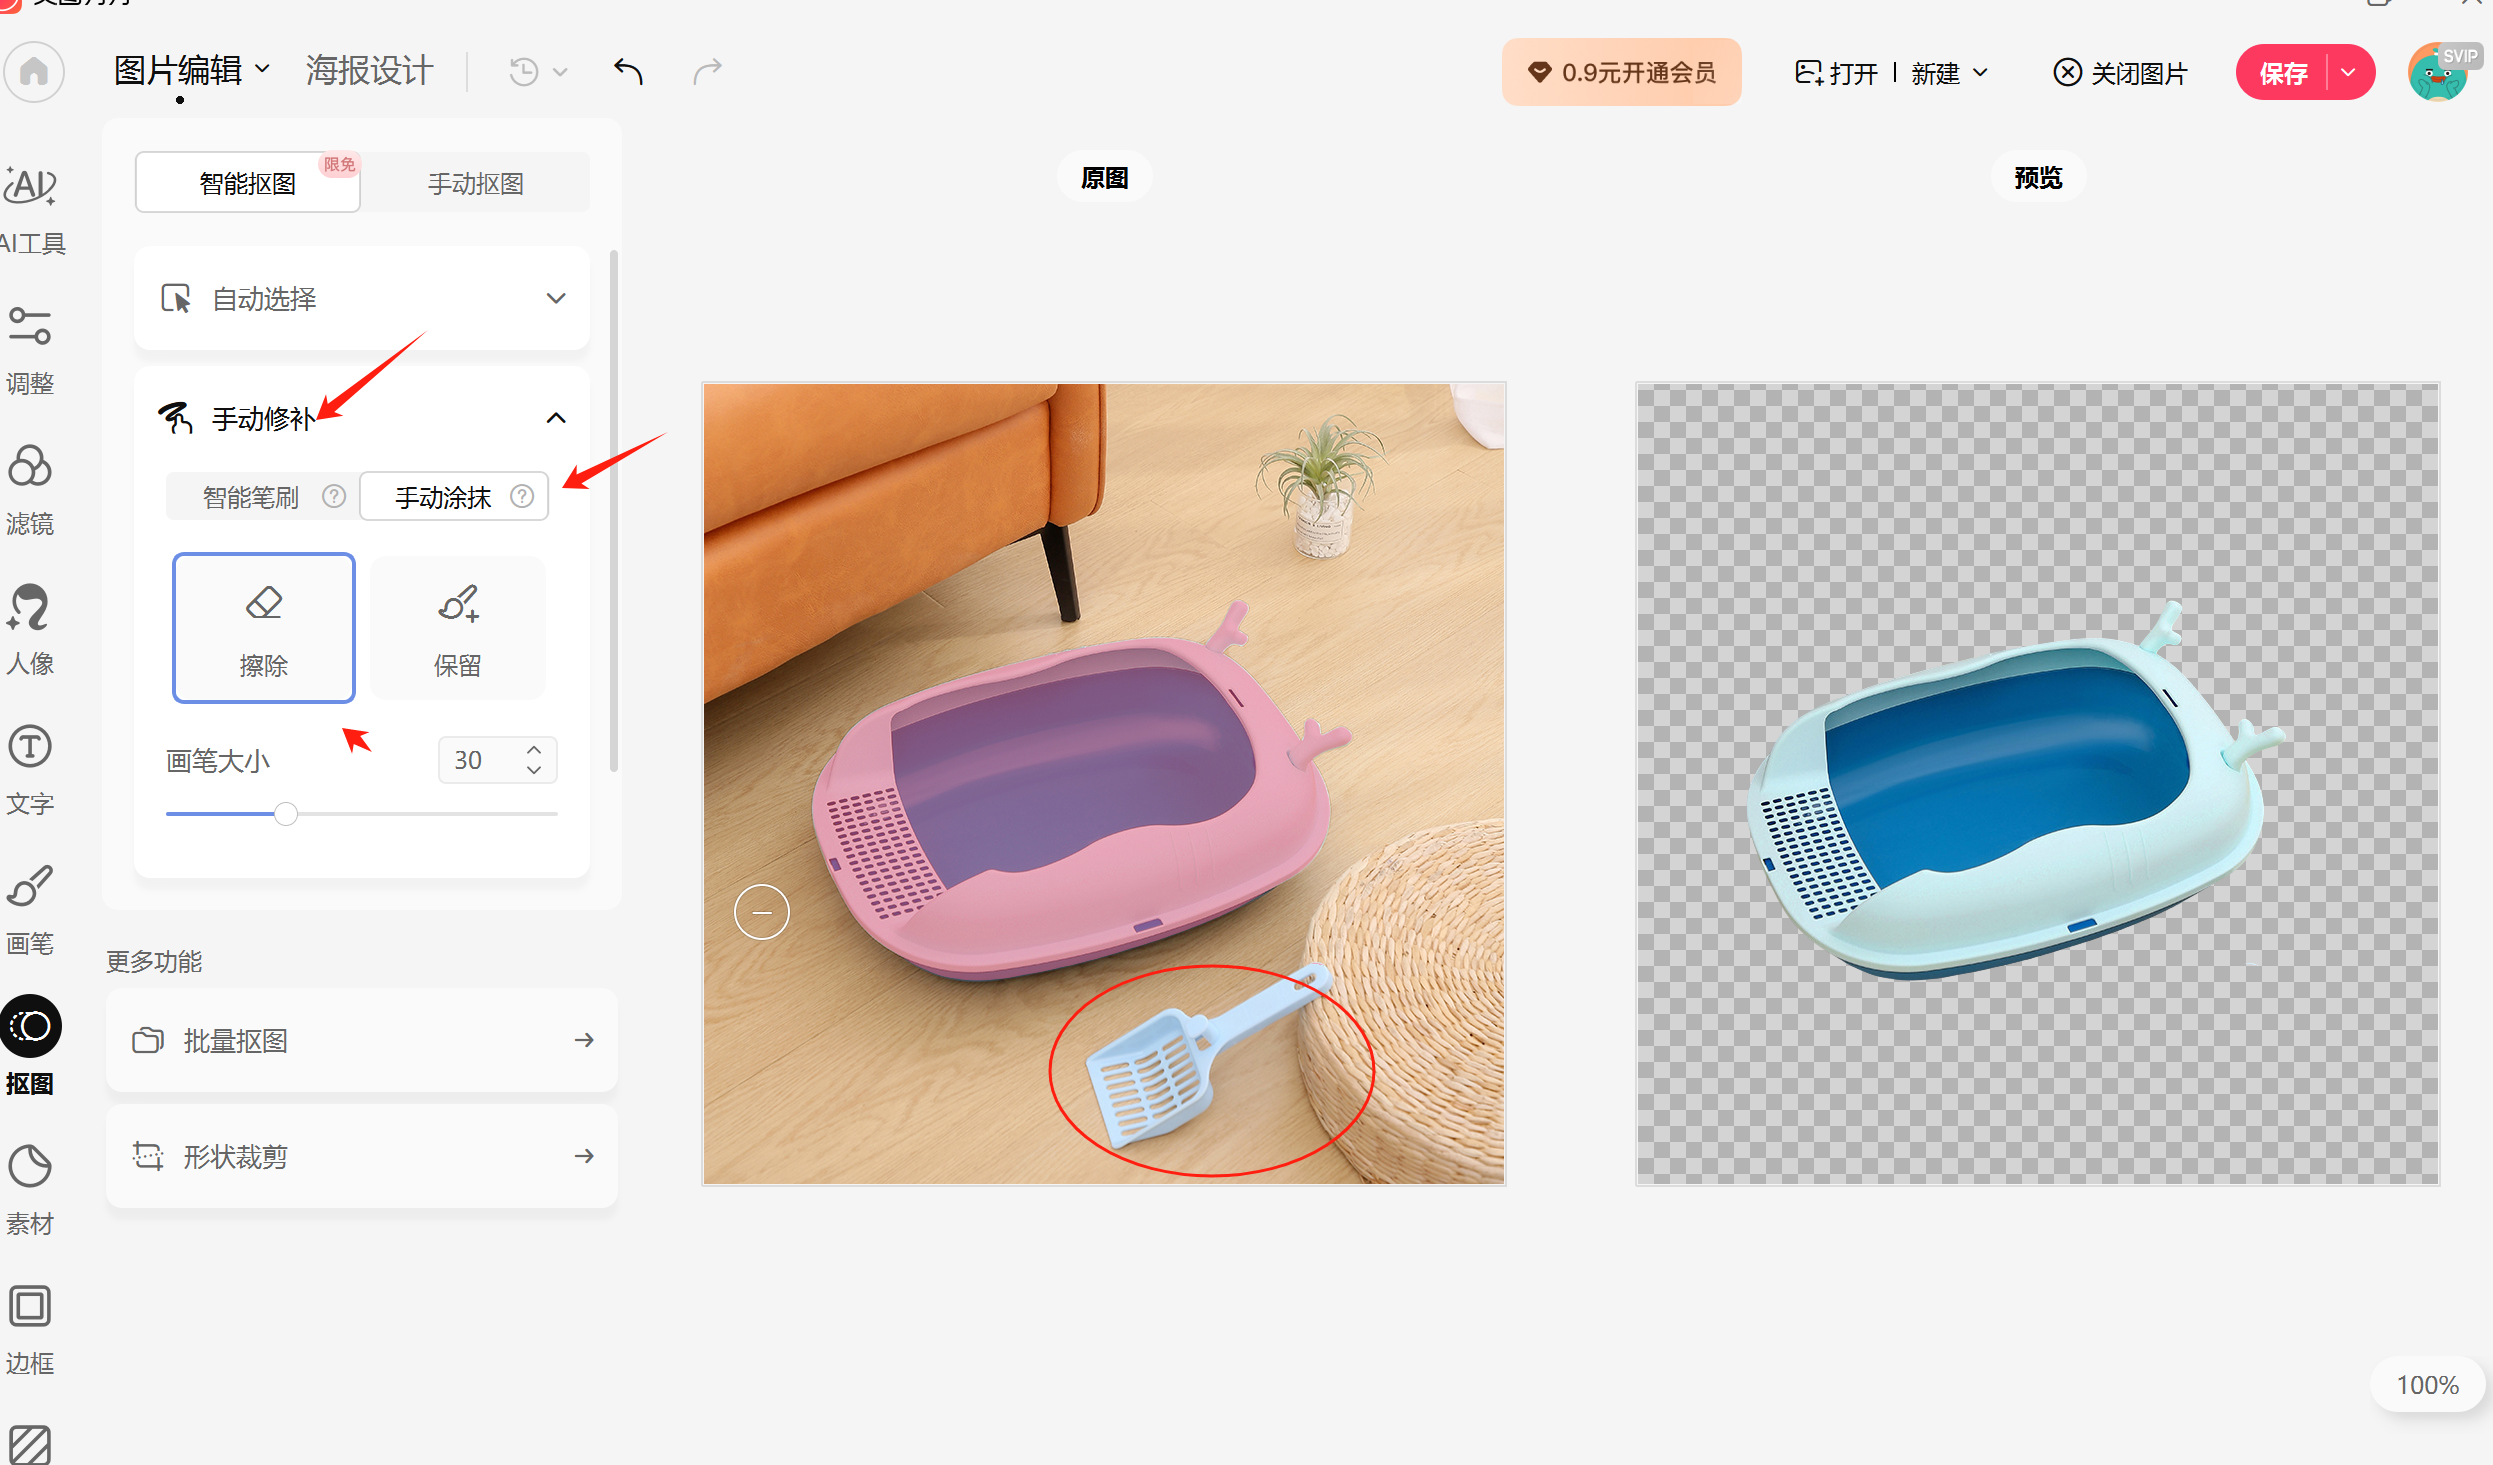The height and width of the screenshot is (1465, 2493).
Task: Click the undo arrow icon
Action: [x=628, y=71]
